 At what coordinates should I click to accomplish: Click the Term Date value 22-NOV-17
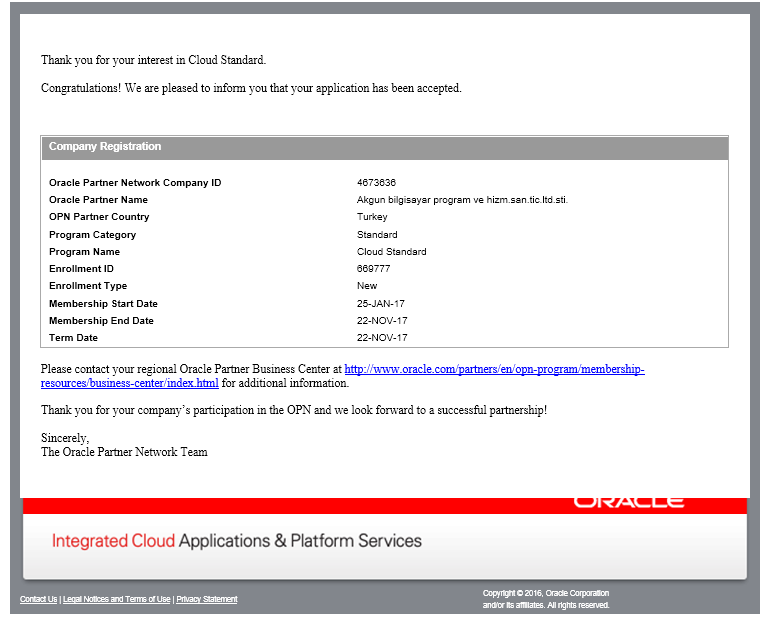382,338
